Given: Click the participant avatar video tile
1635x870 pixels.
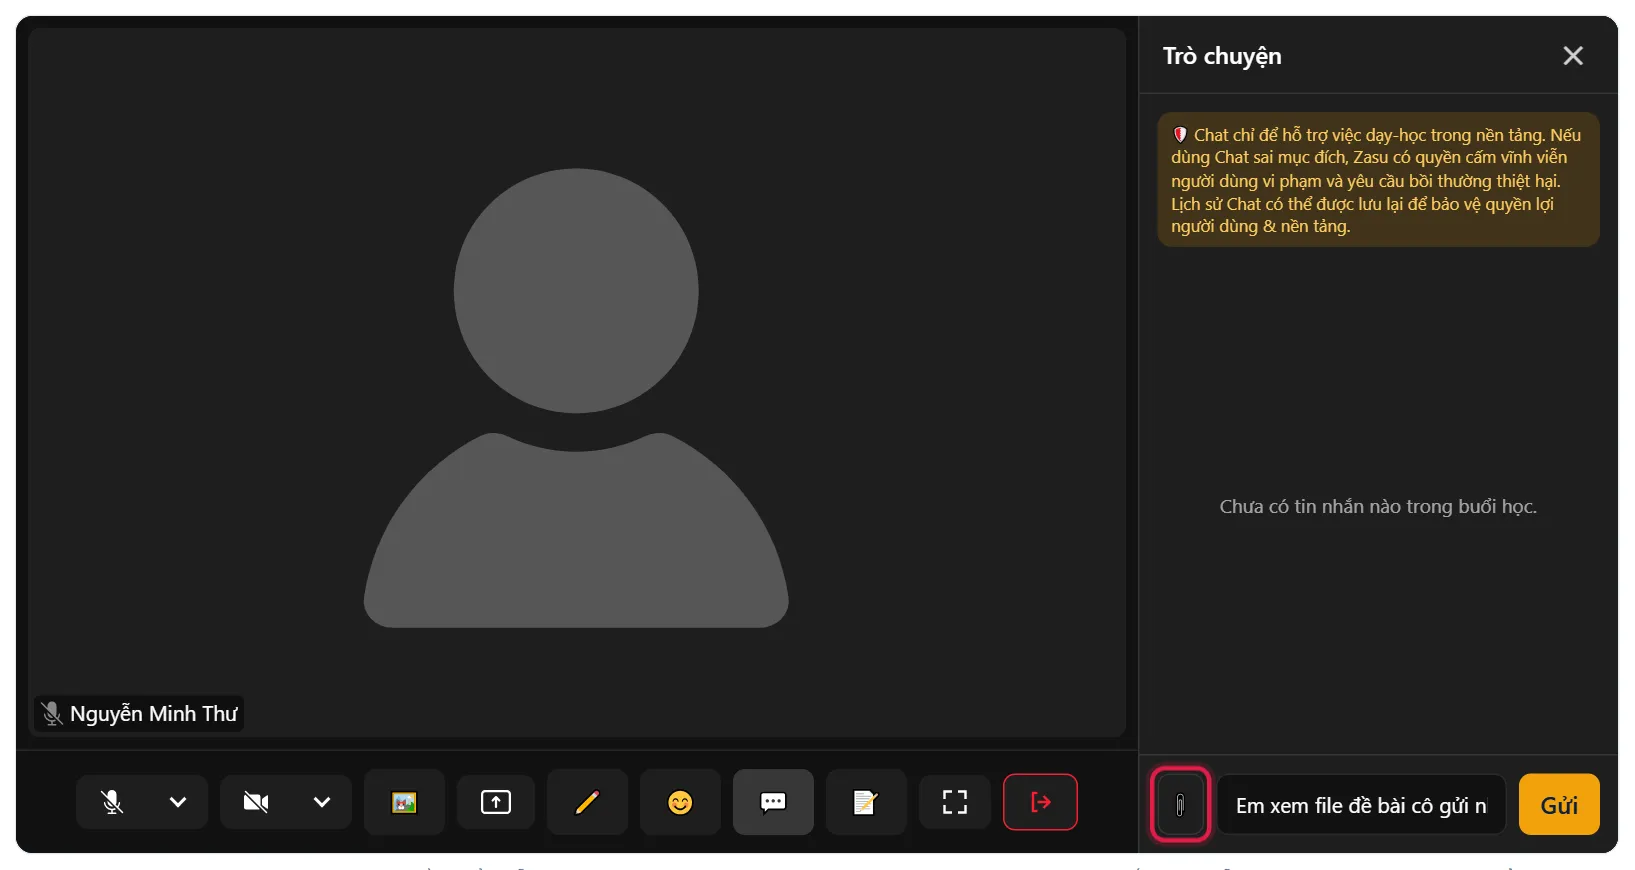Looking at the screenshot, I should (577, 383).
